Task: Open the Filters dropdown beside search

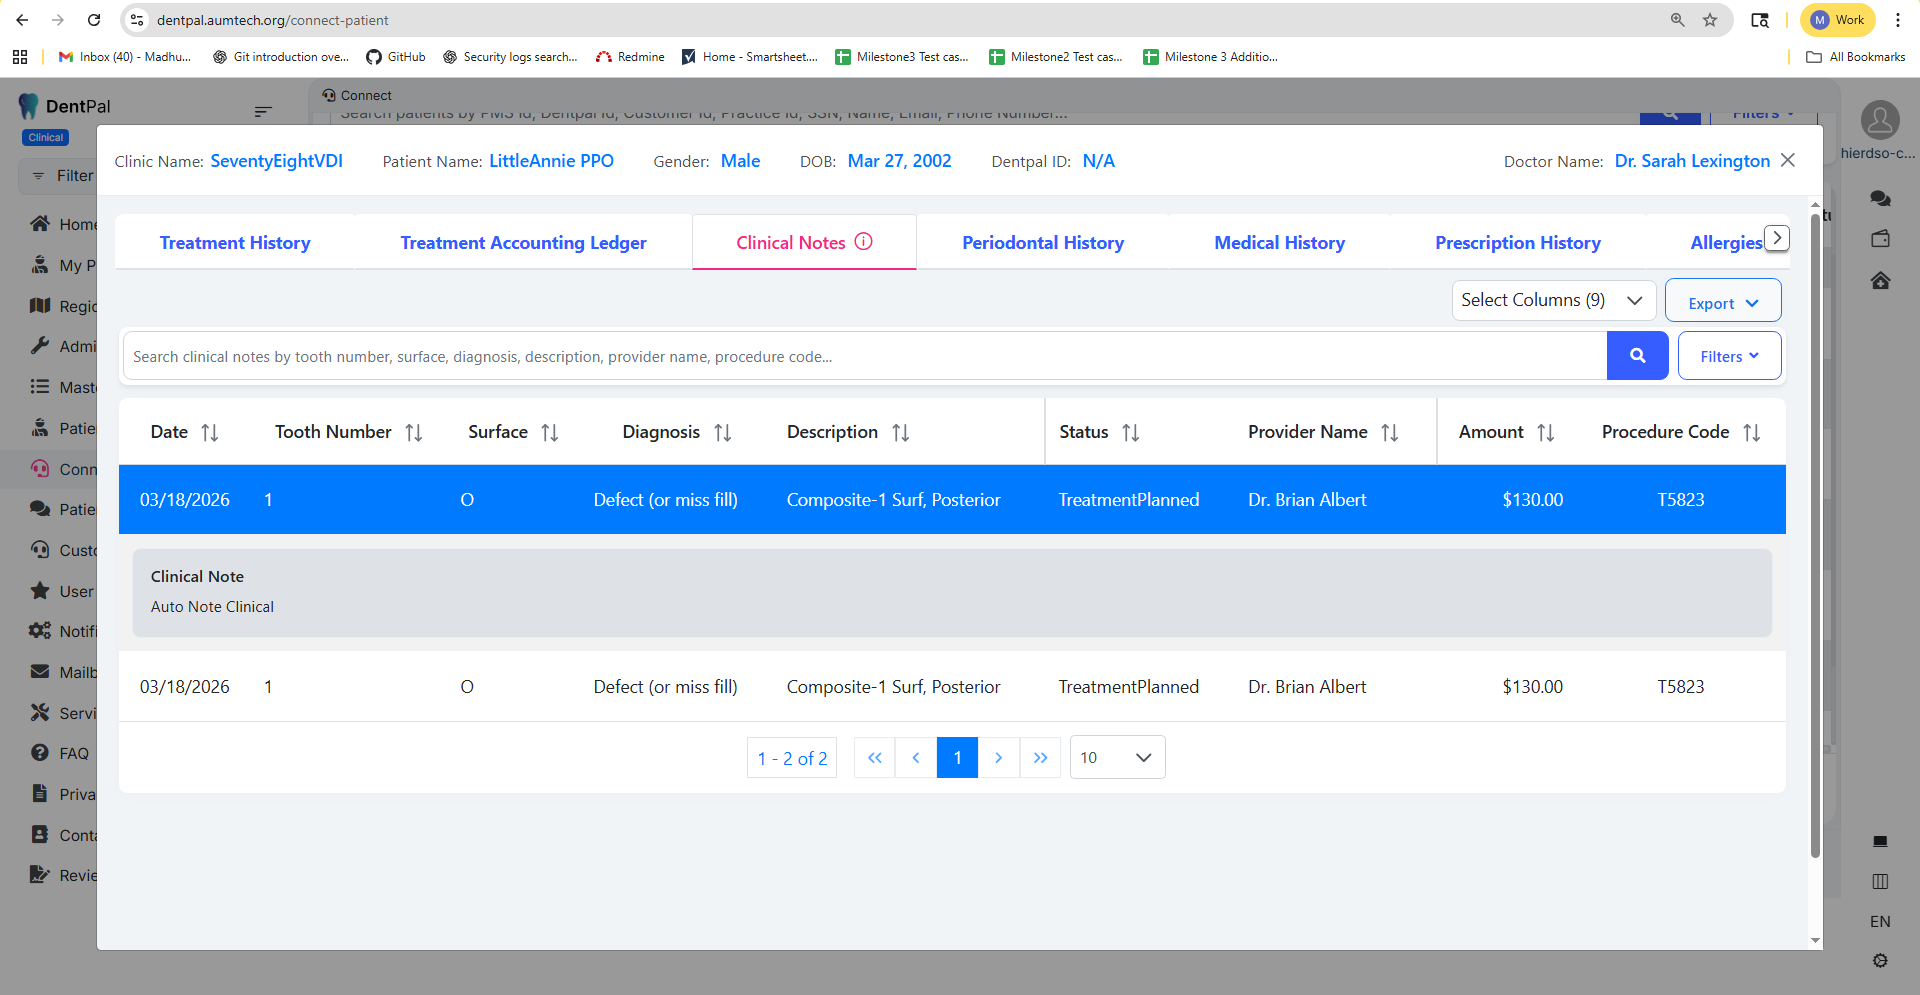Action: tap(1728, 356)
